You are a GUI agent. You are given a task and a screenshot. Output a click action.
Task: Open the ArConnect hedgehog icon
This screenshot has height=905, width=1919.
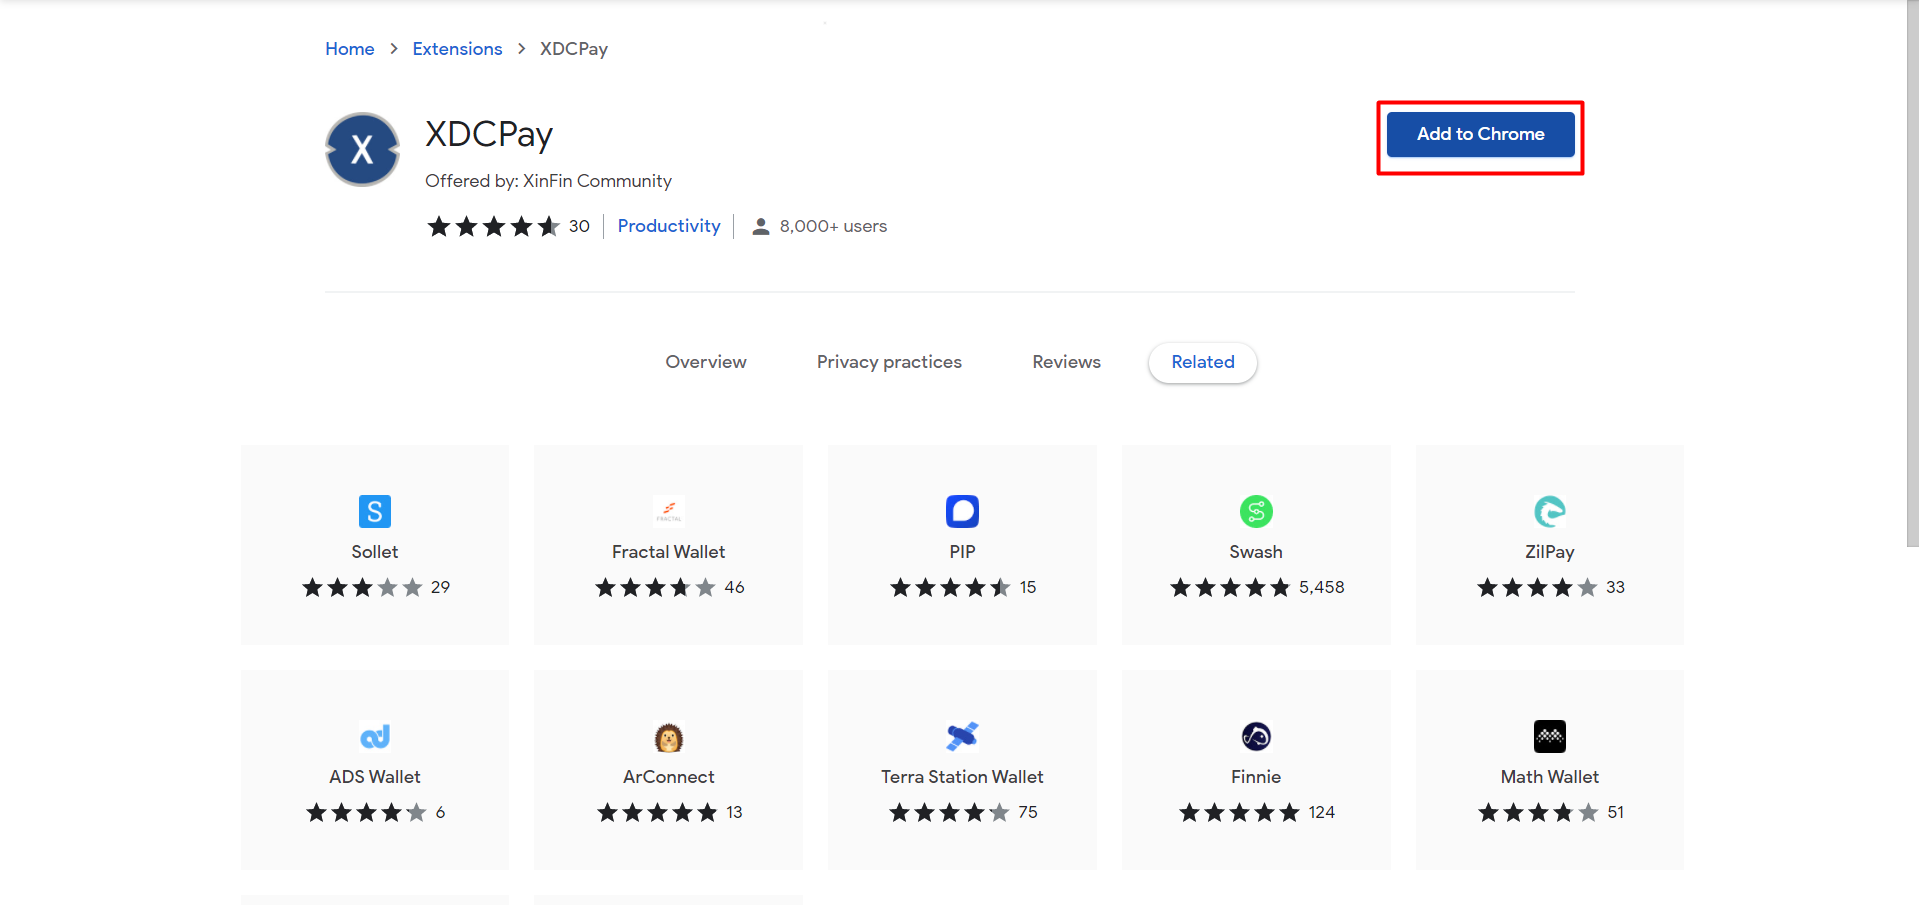point(668,736)
